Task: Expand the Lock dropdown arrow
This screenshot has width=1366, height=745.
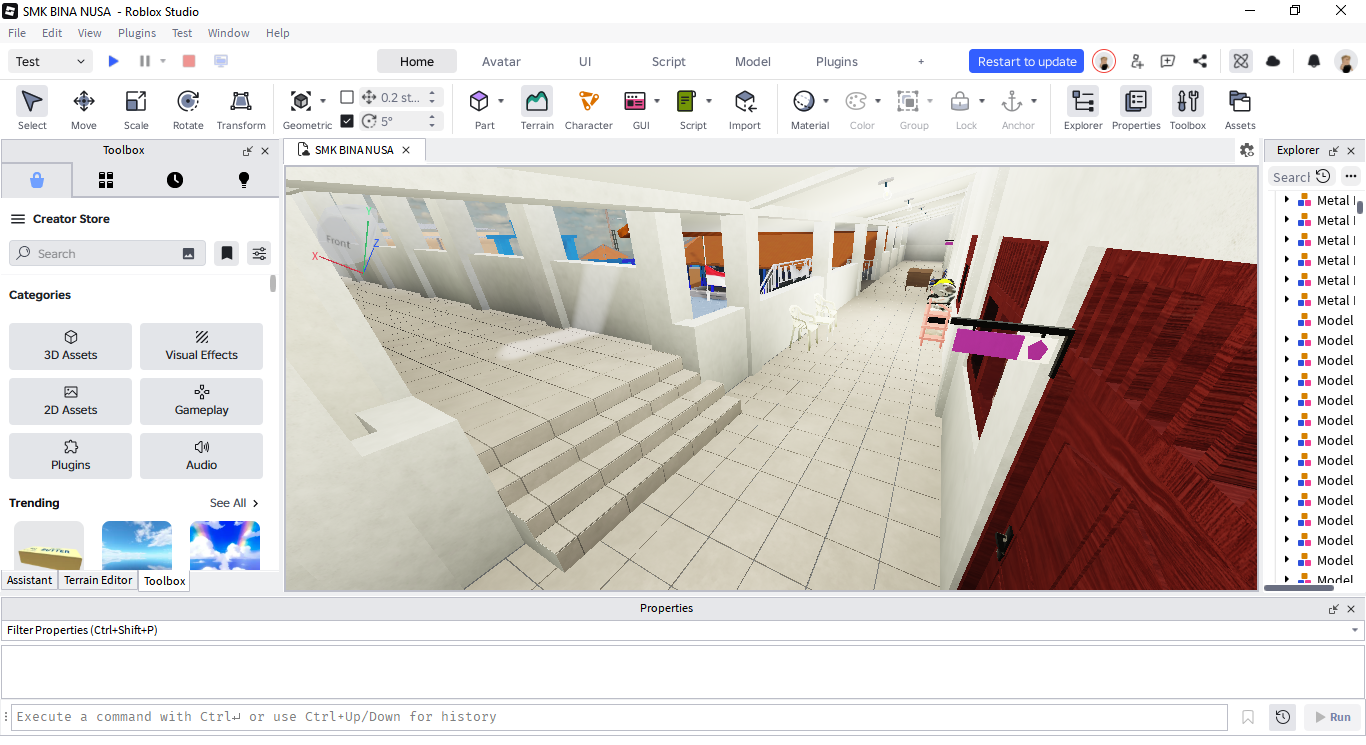Action: [982, 101]
